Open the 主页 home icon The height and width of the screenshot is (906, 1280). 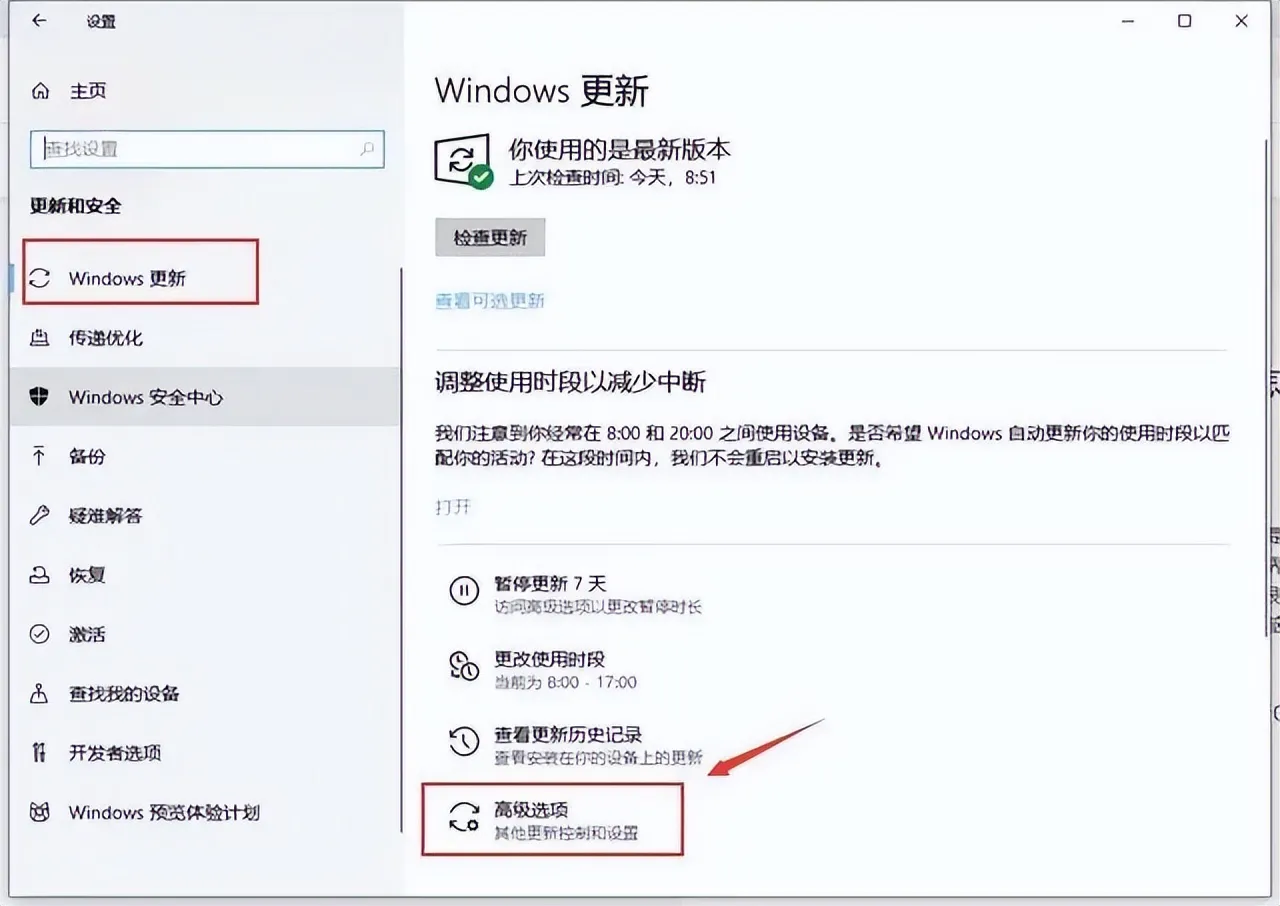pyautogui.click(x=40, y=91)
